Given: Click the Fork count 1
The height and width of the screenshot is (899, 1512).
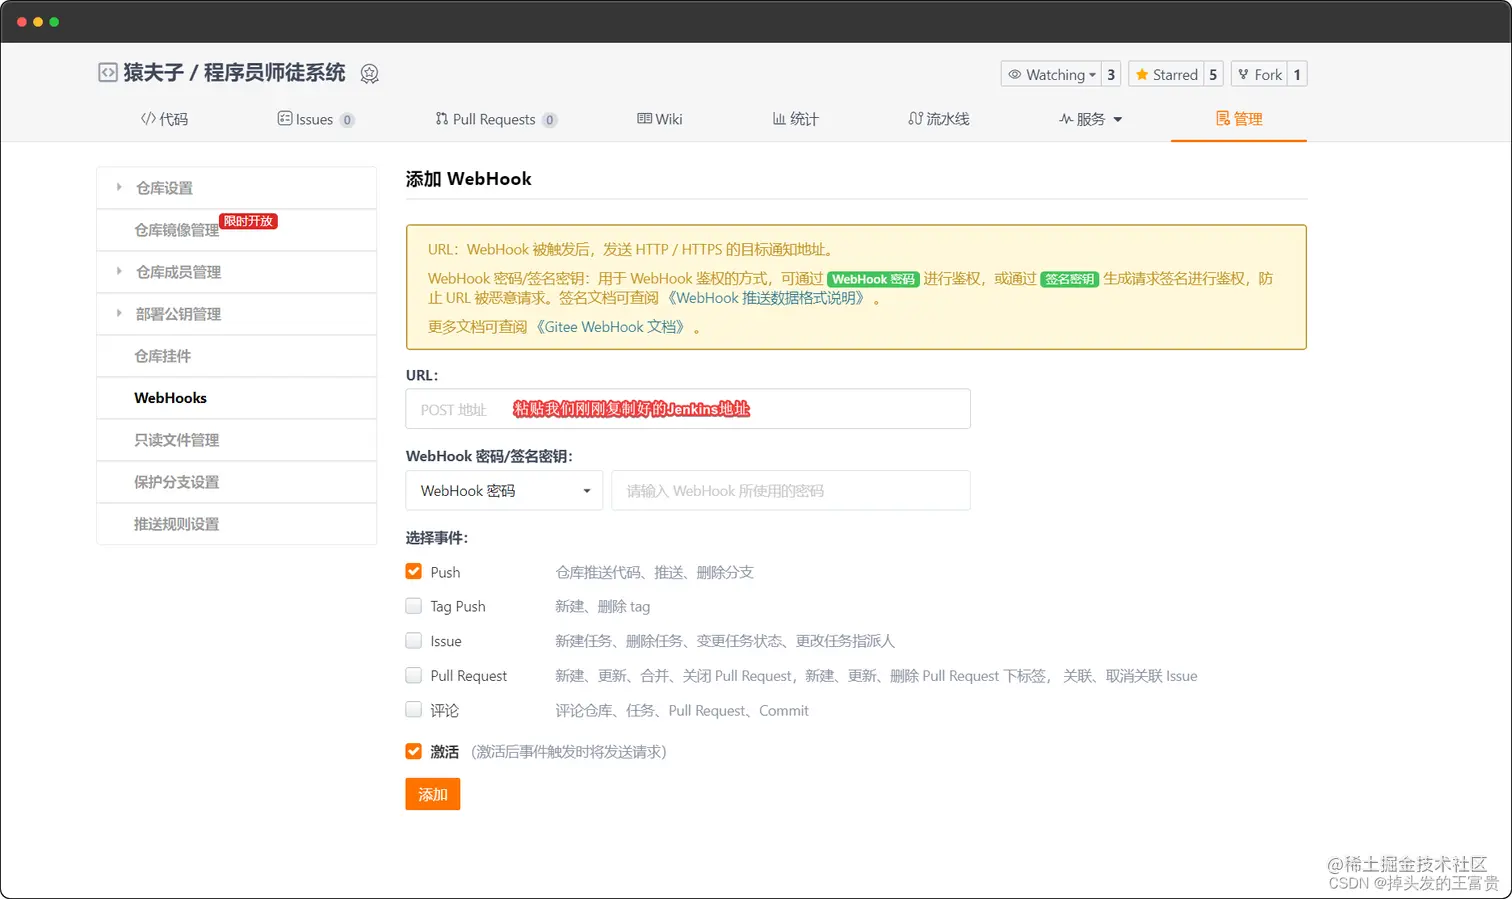Looking at the screenshot, I should [1297, 74].
